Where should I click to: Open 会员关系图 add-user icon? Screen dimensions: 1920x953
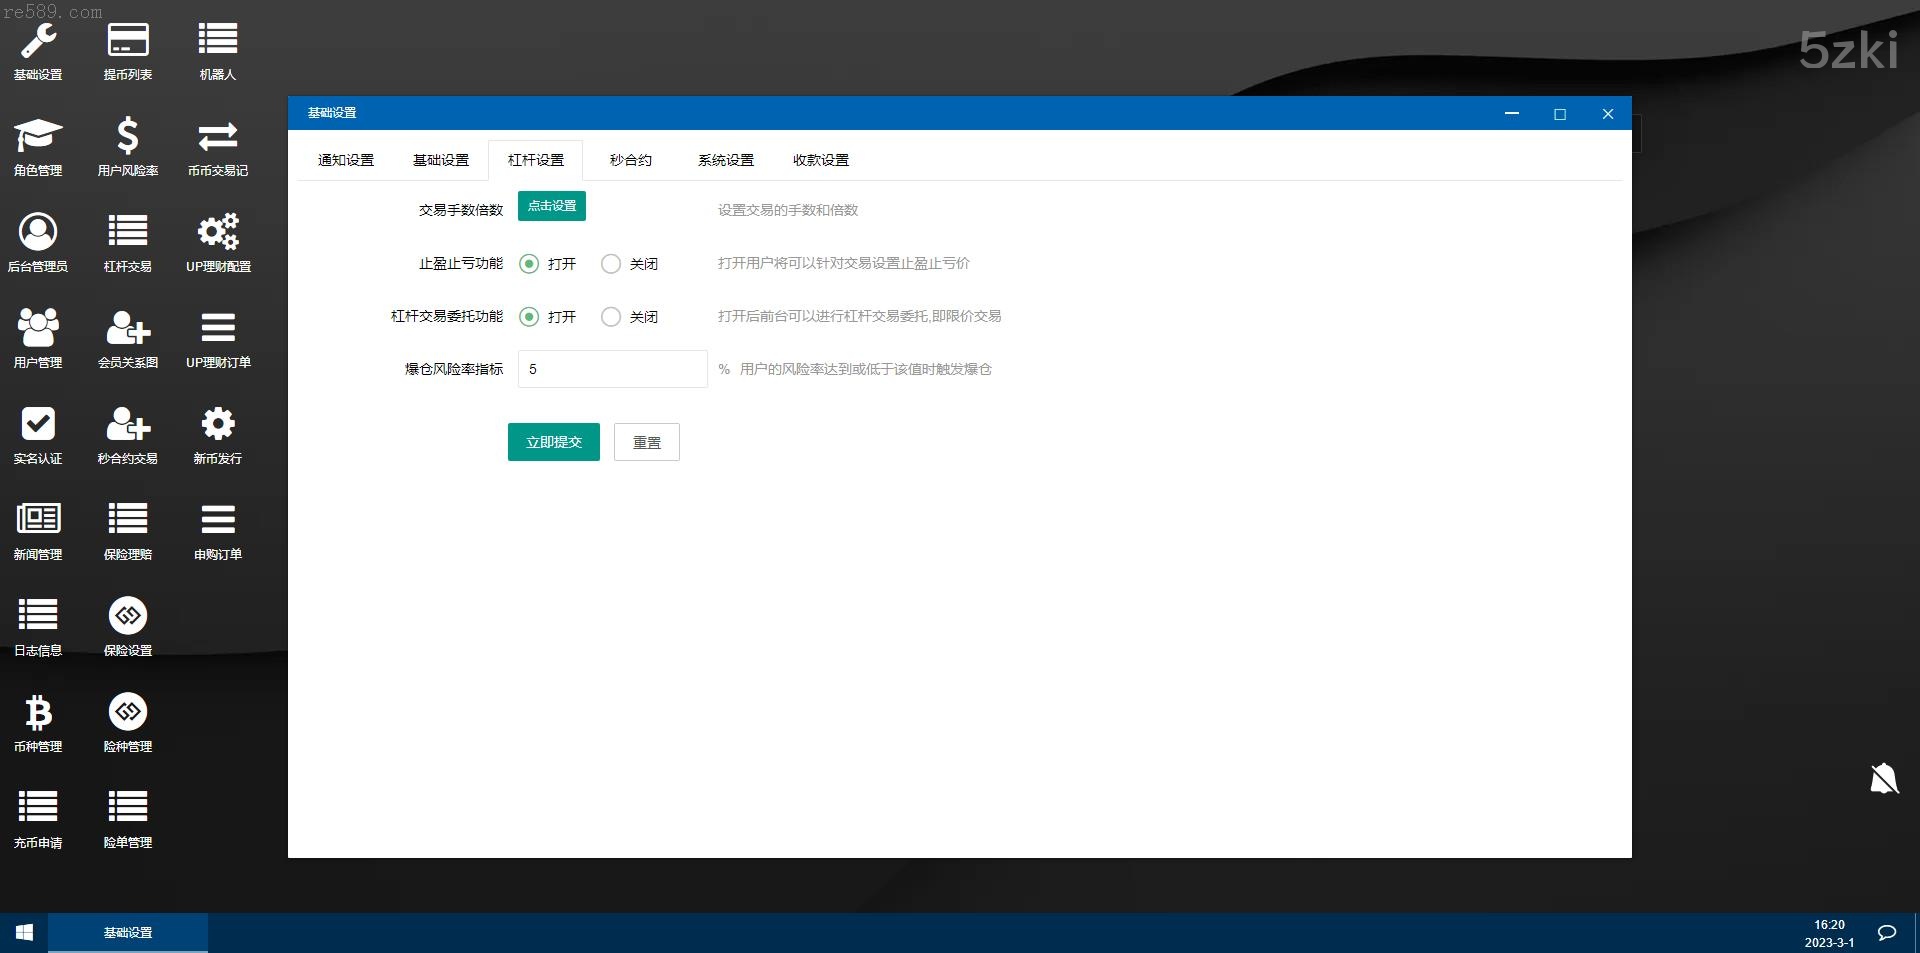[128, 329]
